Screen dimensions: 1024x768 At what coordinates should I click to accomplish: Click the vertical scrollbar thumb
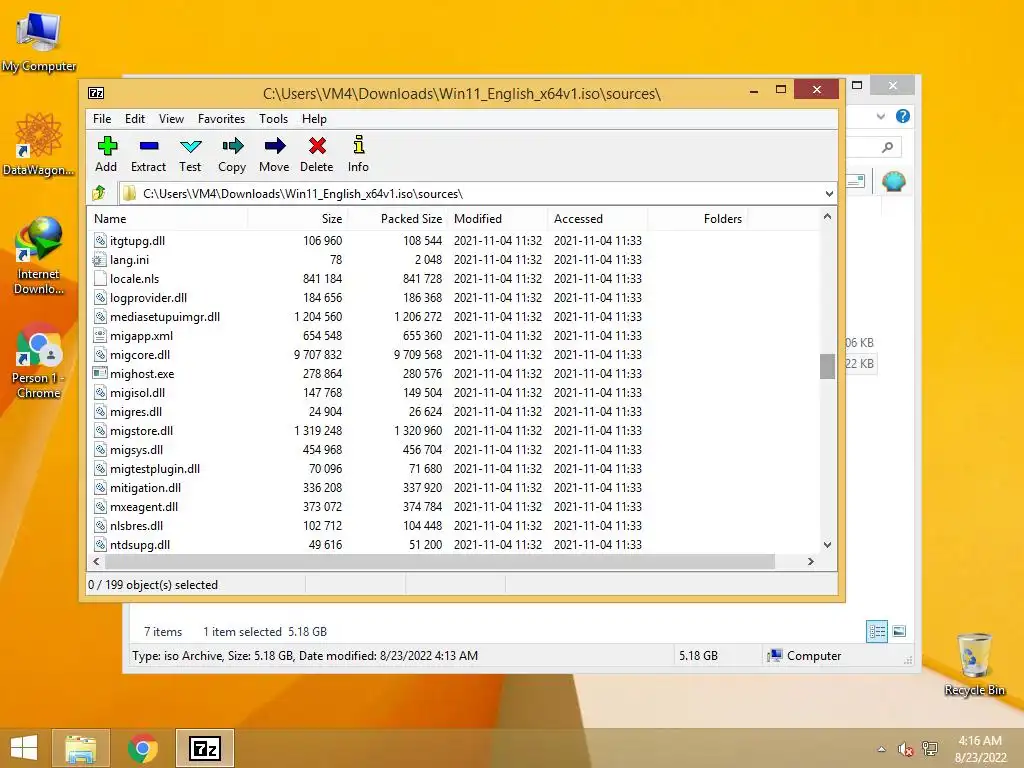click(827, 366)
